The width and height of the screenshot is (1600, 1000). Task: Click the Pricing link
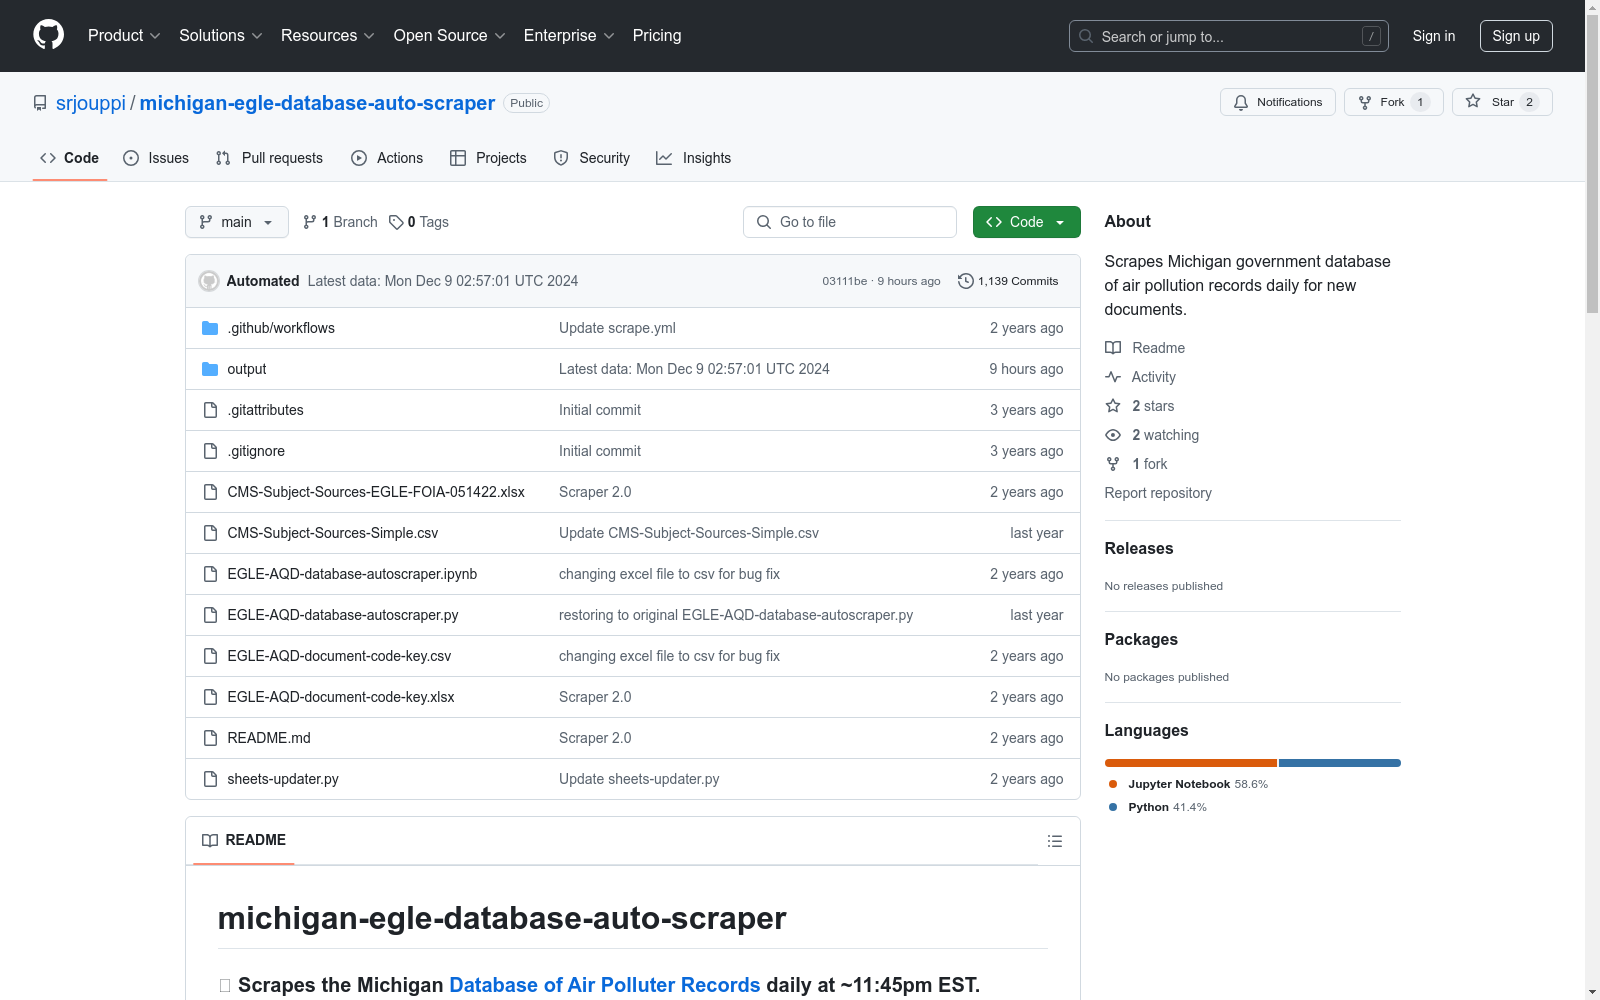click(657, 35)
